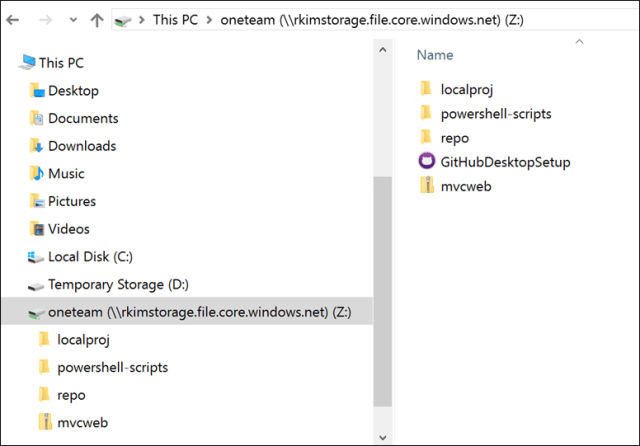Go back with the Back arrow
The image size is (640, 446).
coord(13,20)
